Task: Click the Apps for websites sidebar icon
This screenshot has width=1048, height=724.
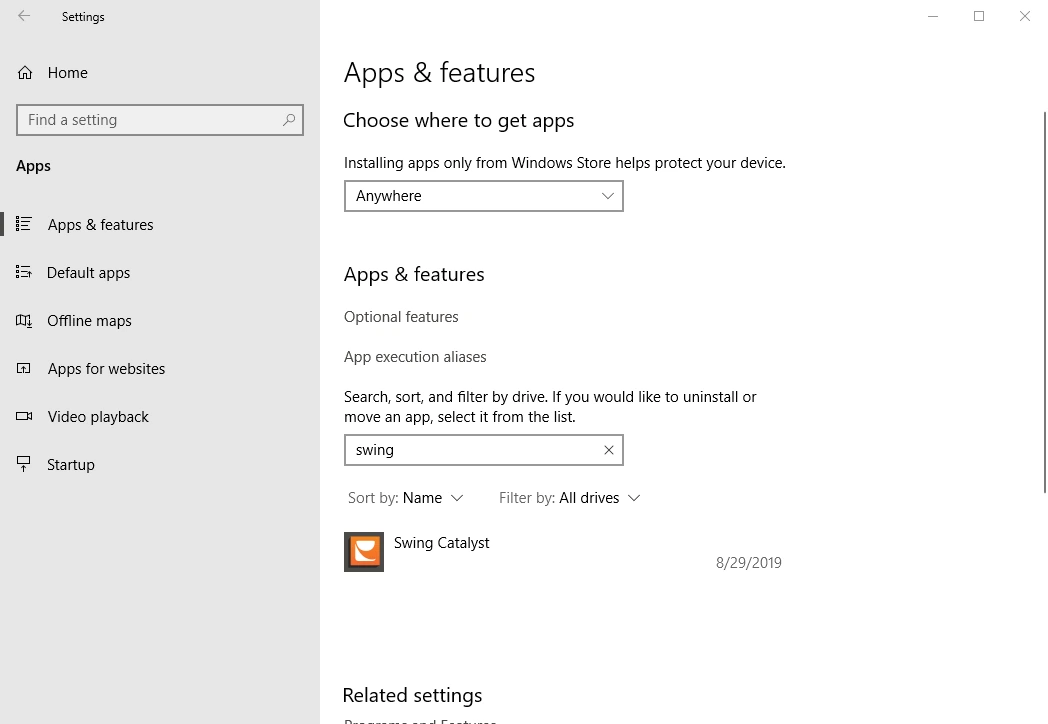Action: (x=24, y=368)
